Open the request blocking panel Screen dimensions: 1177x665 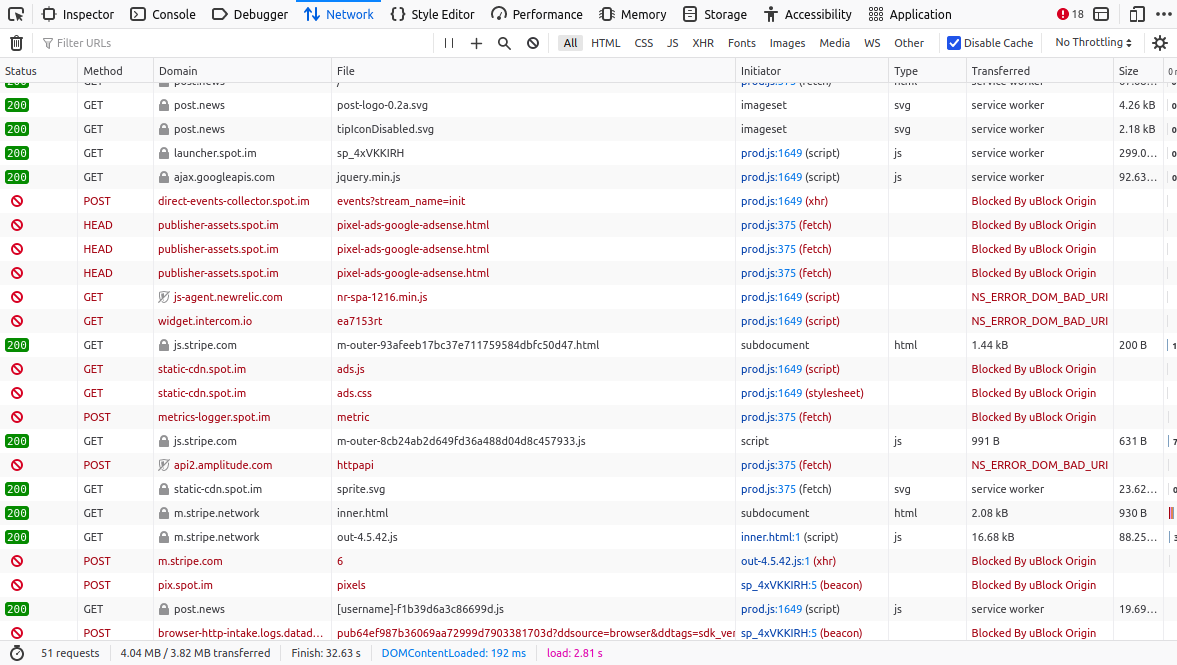(533, 43)
